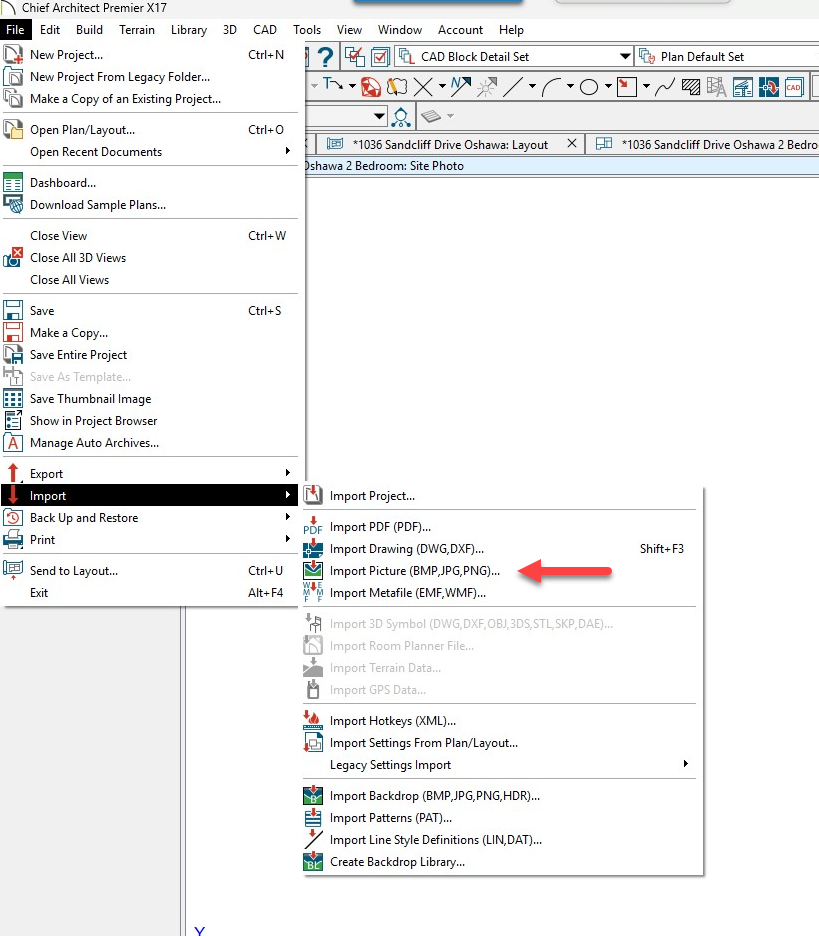The height and width of the screenshot is (936, 819).
Task: Expand the Box tool dropdown arrow
Action: (646, 87)
